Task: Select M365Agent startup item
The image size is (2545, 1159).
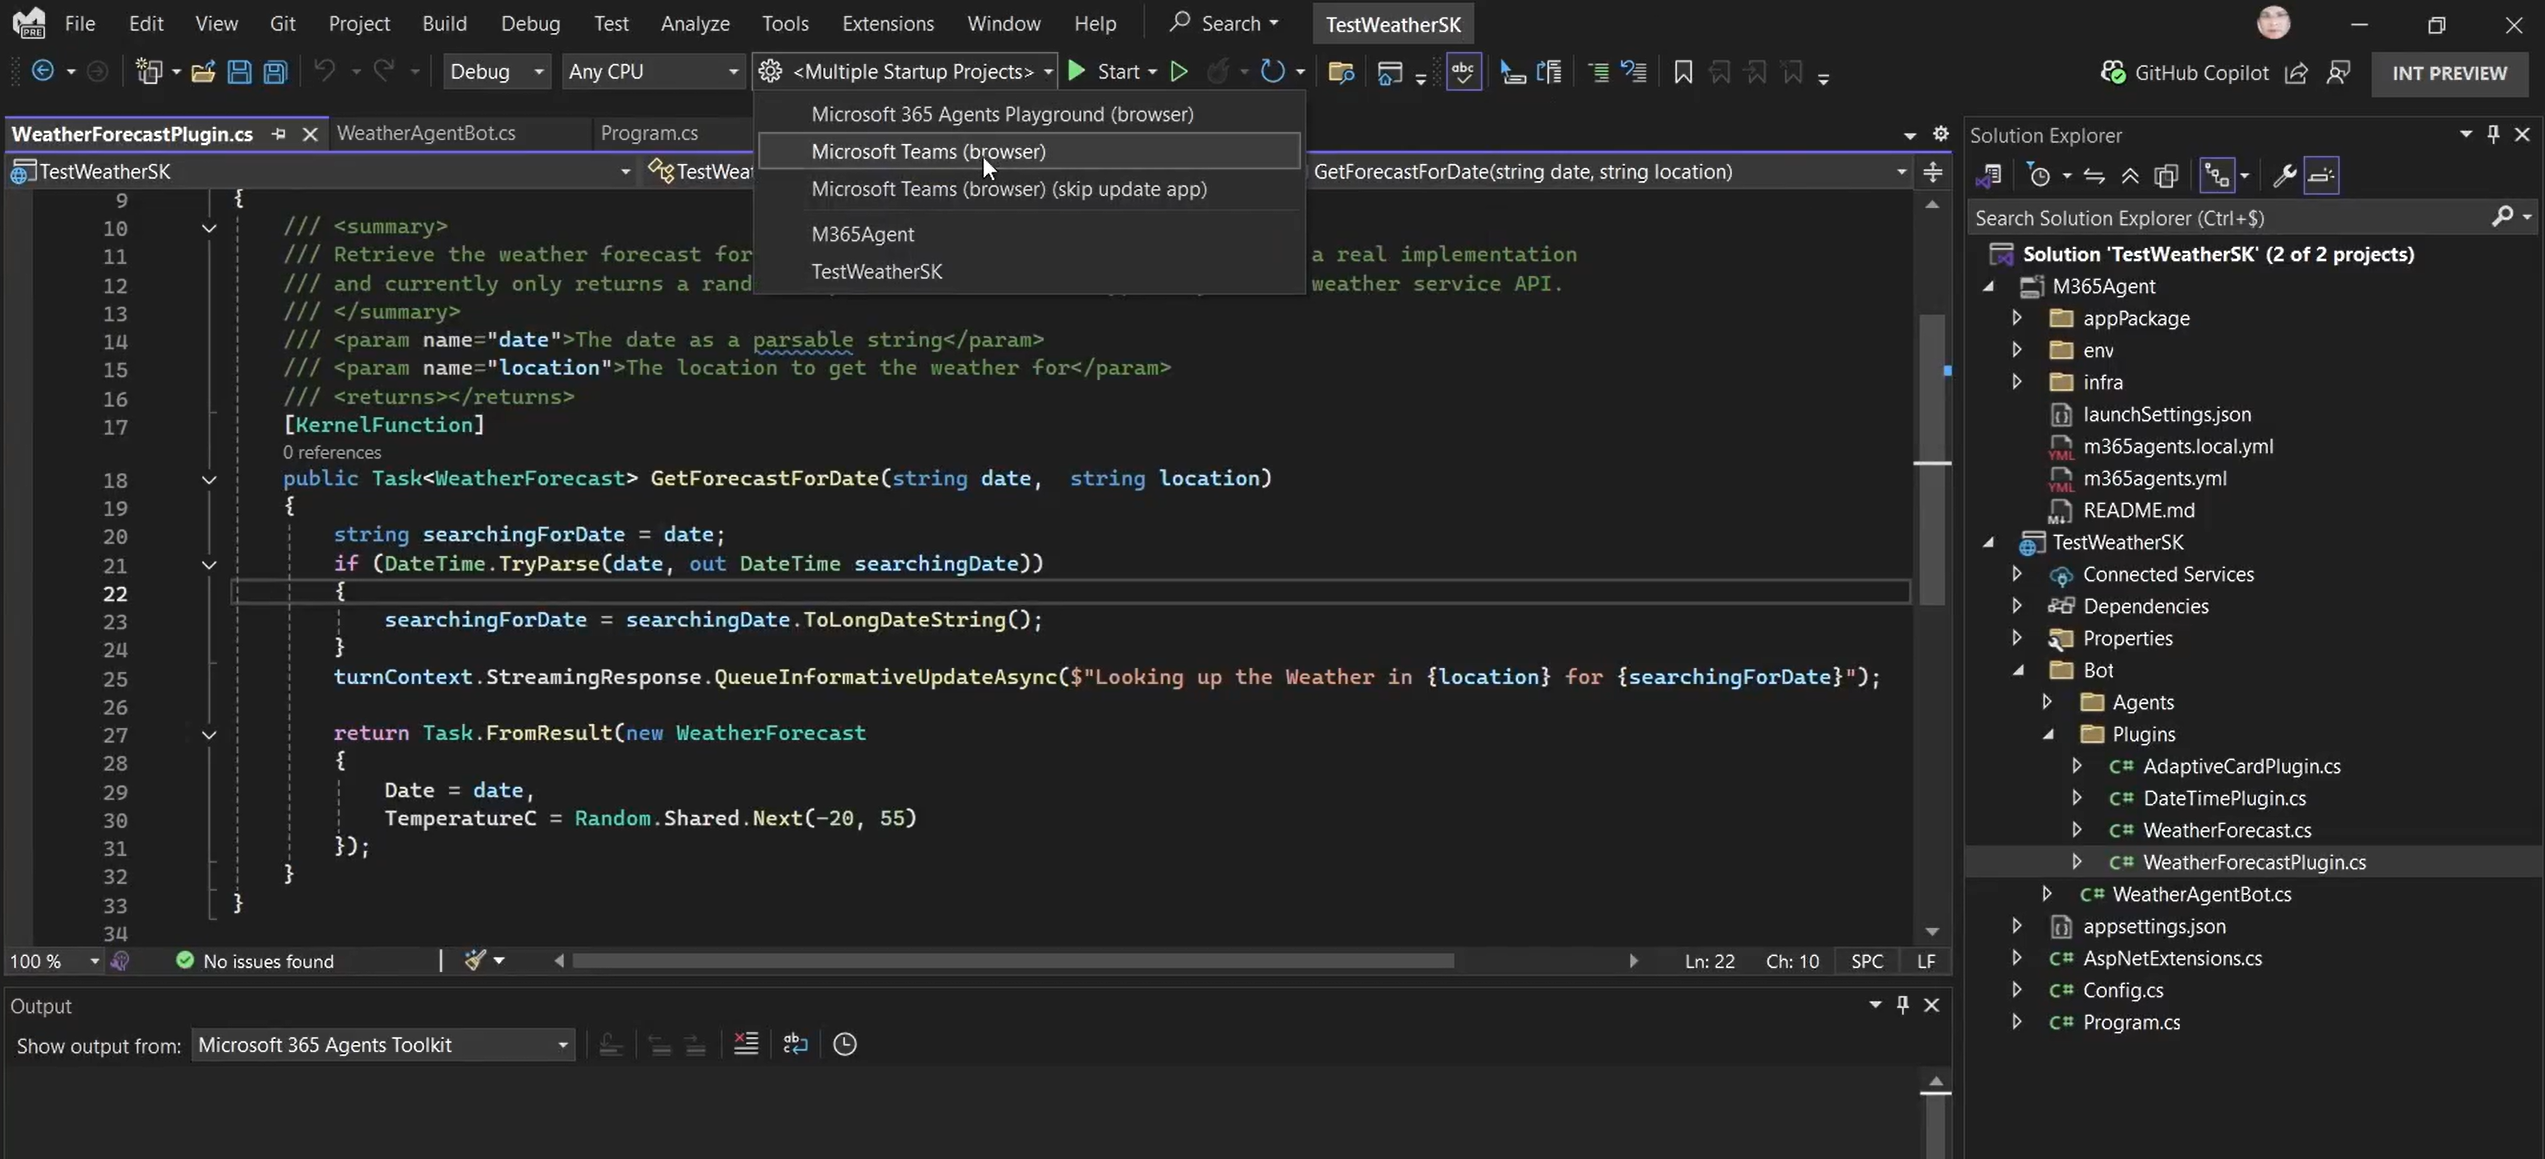Action: (1029, 234)
